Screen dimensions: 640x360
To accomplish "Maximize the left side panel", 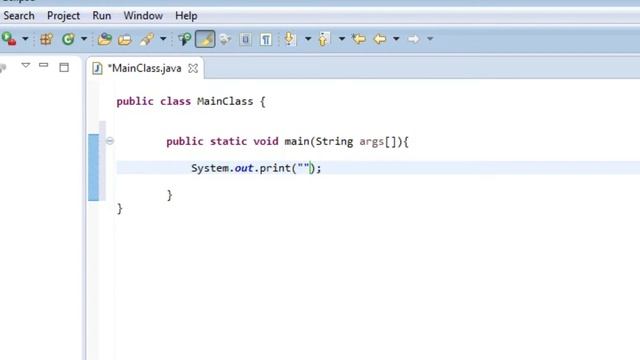I will coord(64,67).
